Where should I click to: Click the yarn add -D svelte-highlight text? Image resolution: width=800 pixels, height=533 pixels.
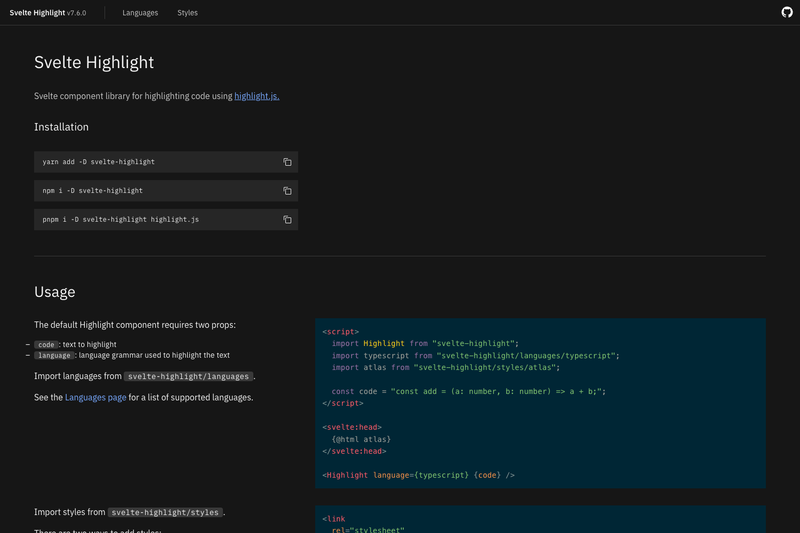98,162
